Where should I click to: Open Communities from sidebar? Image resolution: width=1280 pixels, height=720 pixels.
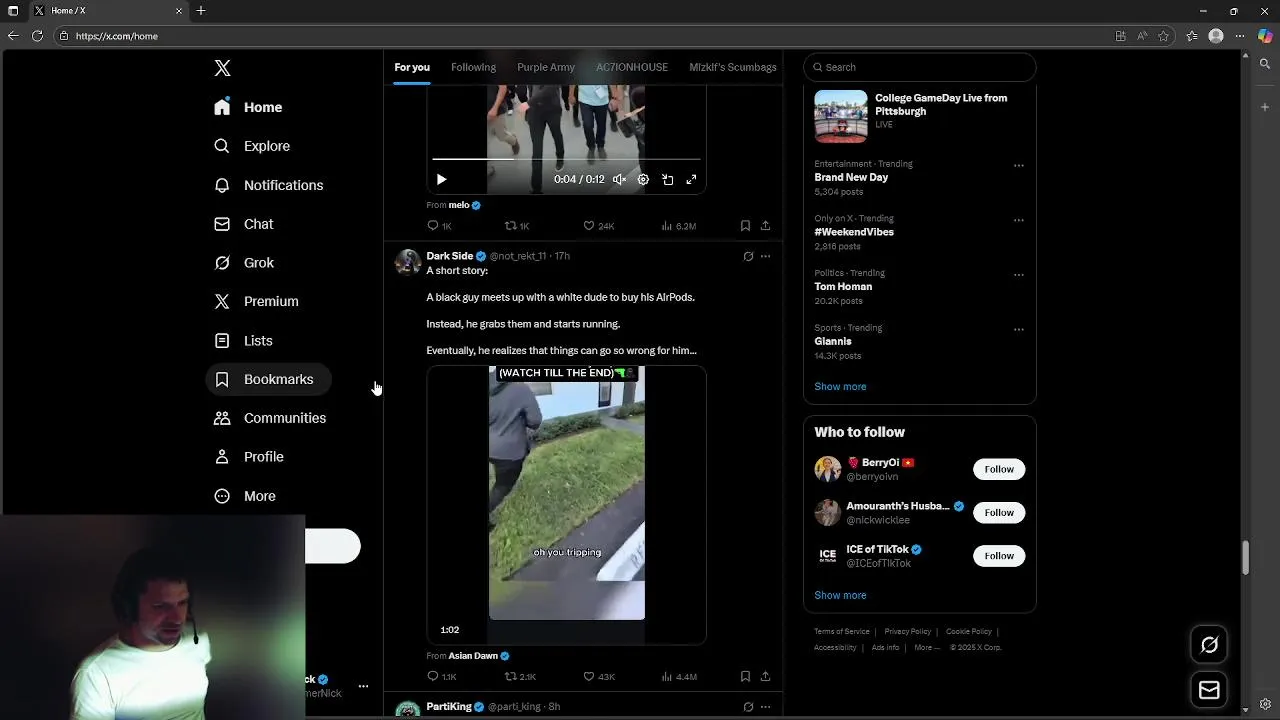pos(270,418)
